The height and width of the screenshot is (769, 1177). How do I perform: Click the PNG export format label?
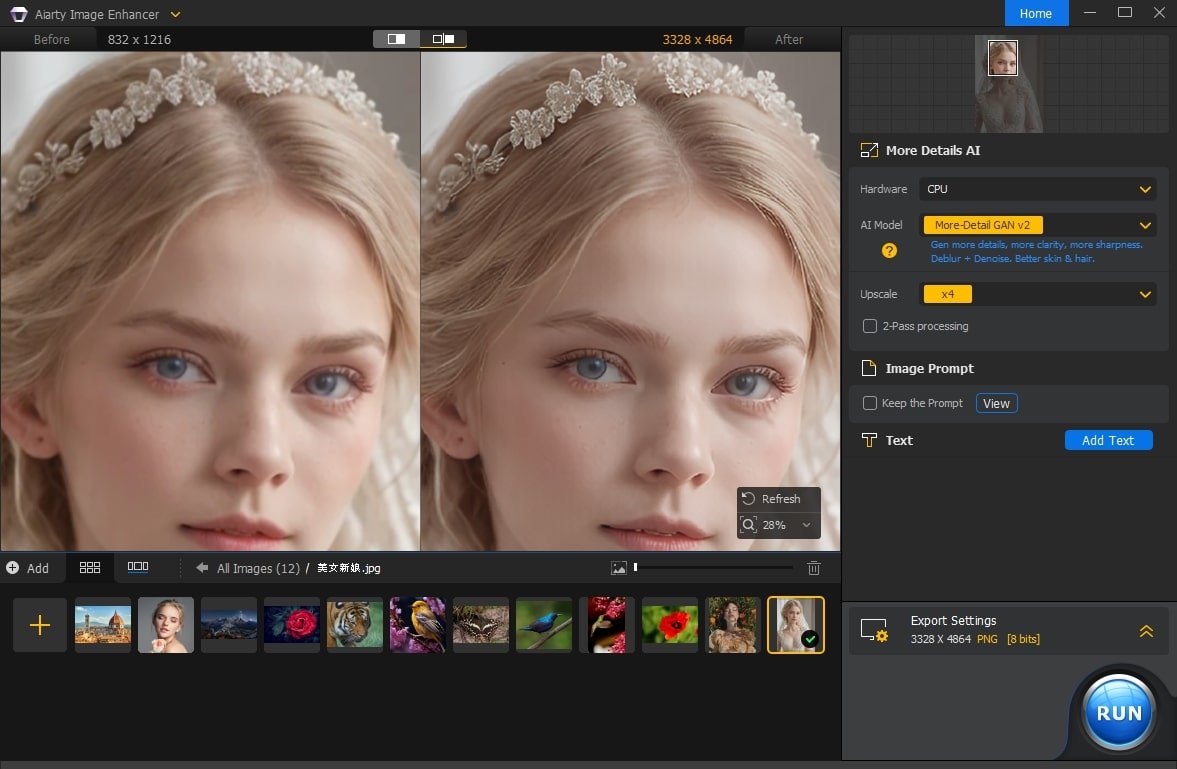point(987,639)
